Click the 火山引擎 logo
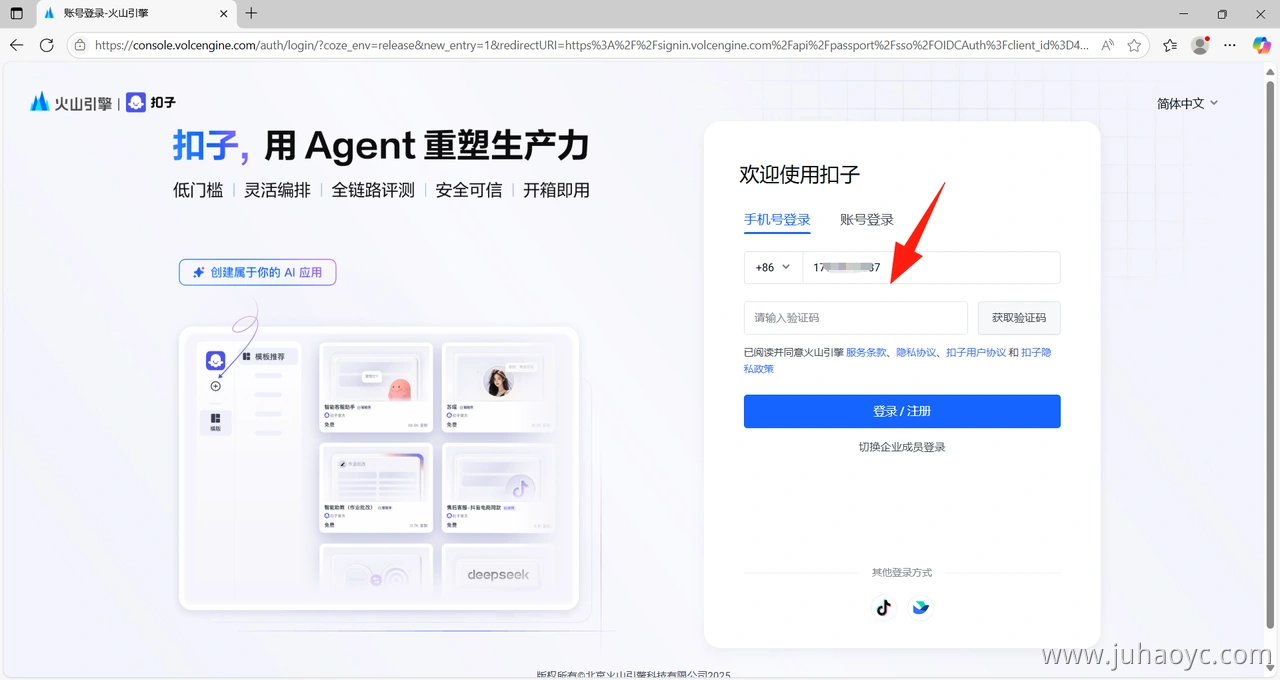The image size is (1280, 680). coord(71,103)
